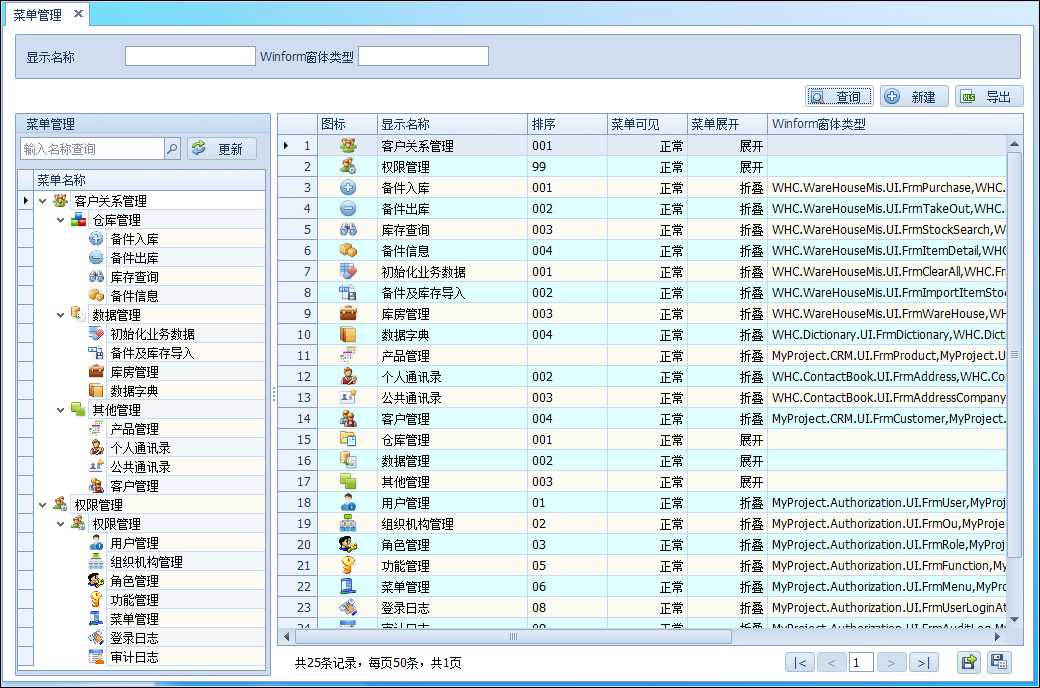Select 库存查询 binoculars icon in tree
Screen dimensions: 1040x688
96,277
